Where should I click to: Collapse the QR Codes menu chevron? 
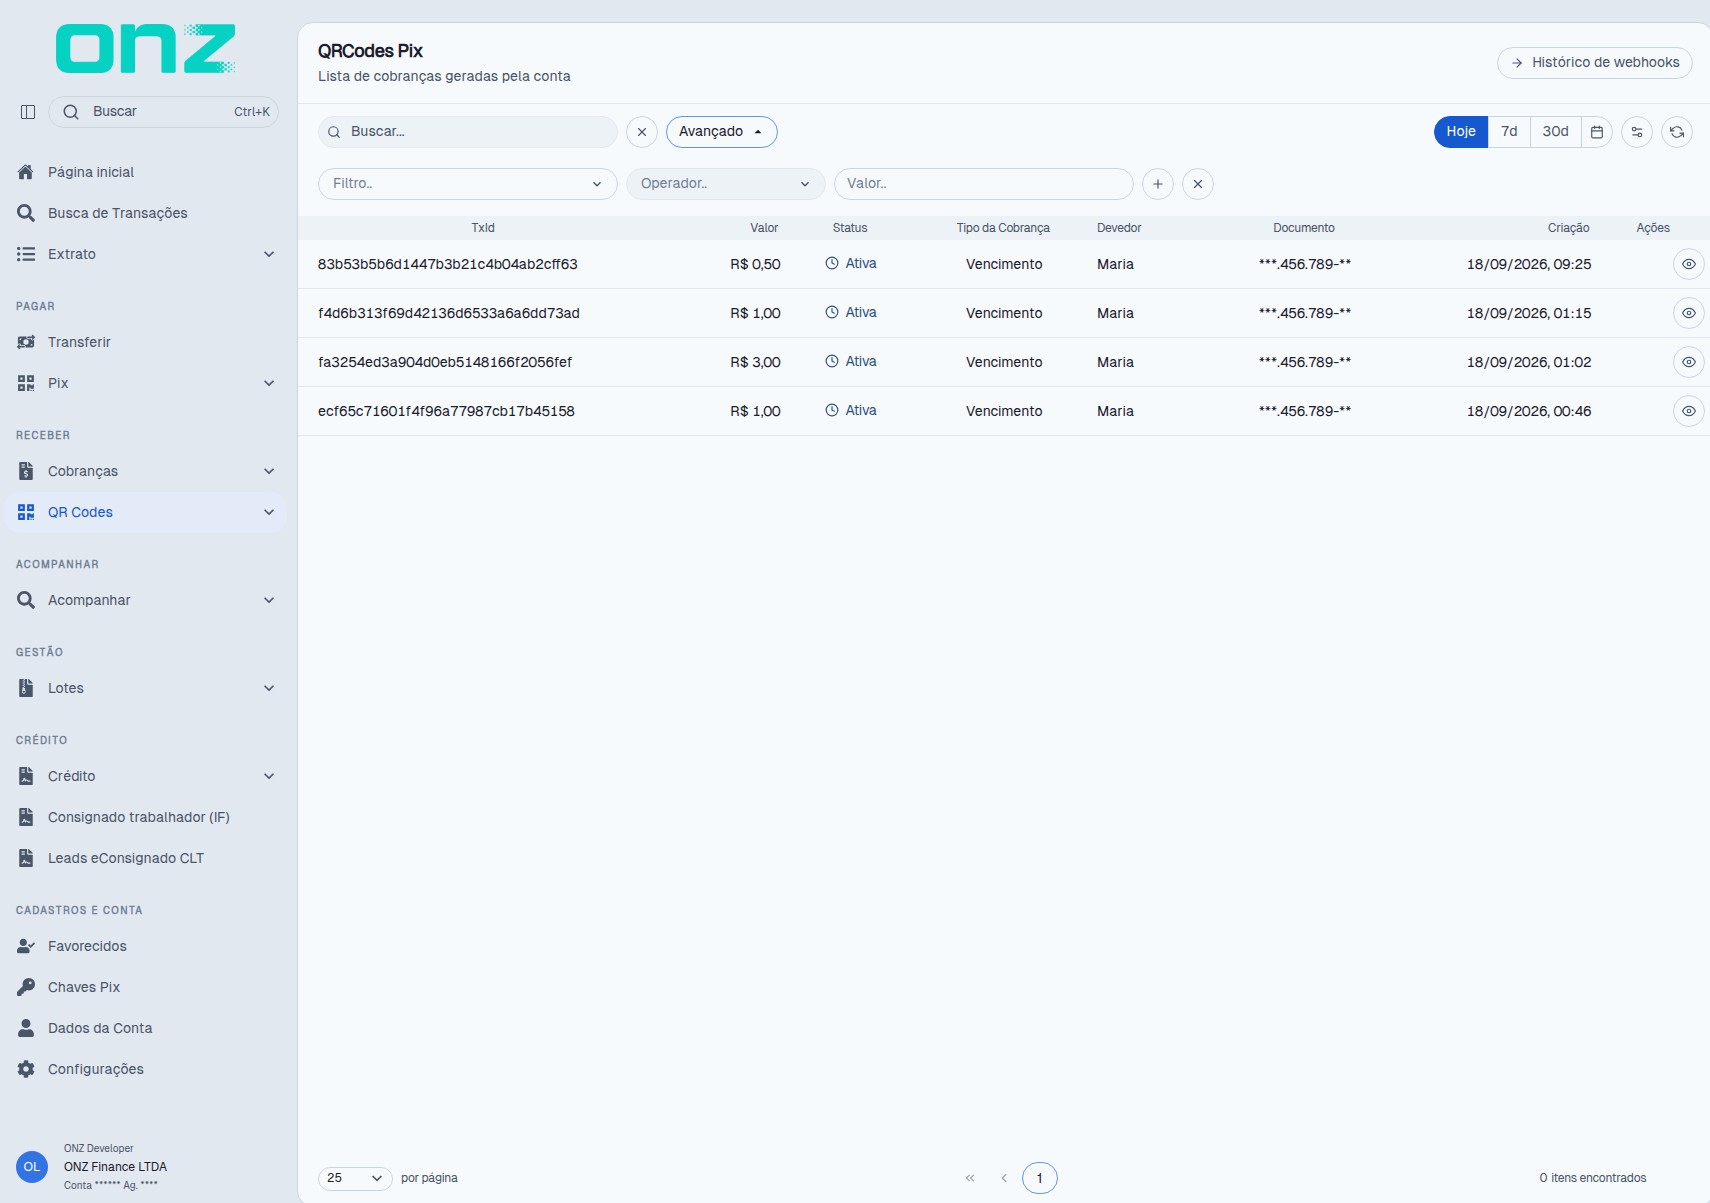click(269, 512)
